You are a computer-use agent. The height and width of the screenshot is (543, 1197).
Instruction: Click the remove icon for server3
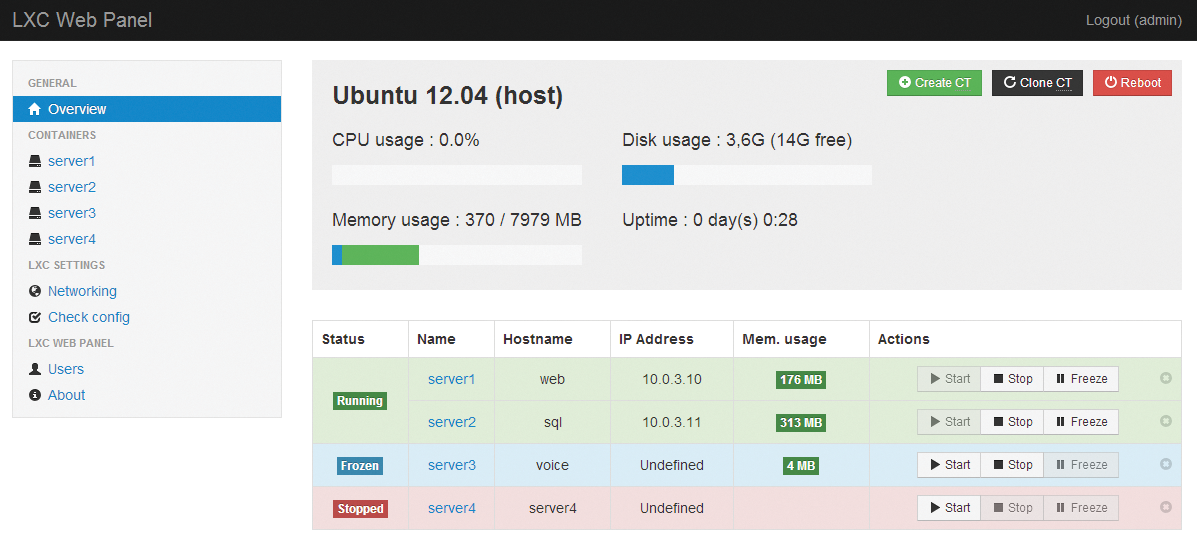[x=1165, y=465]
